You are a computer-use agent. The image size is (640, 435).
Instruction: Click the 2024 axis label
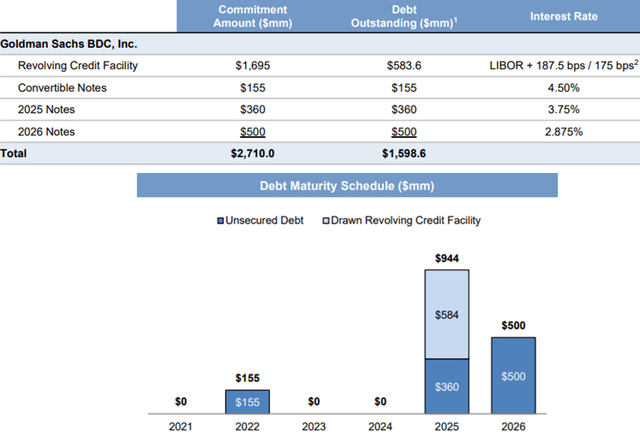click(x=380, y=426)
